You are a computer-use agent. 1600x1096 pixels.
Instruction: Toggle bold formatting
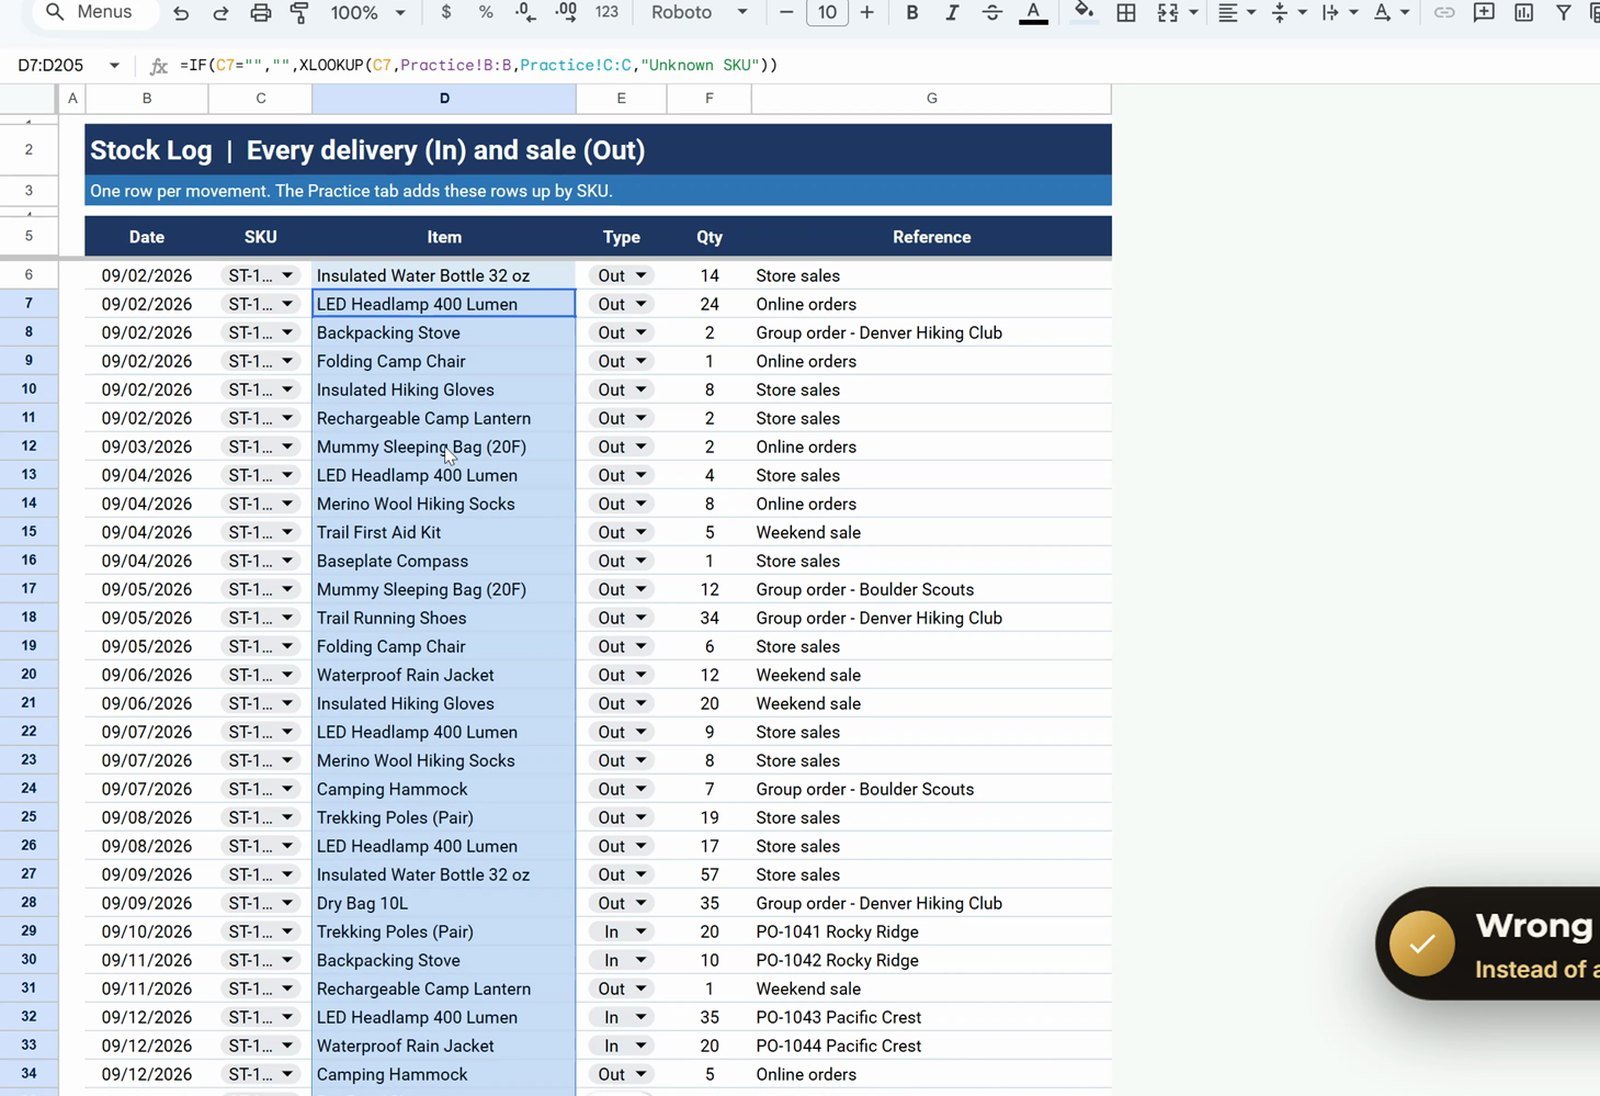click(x=912, y=12)
